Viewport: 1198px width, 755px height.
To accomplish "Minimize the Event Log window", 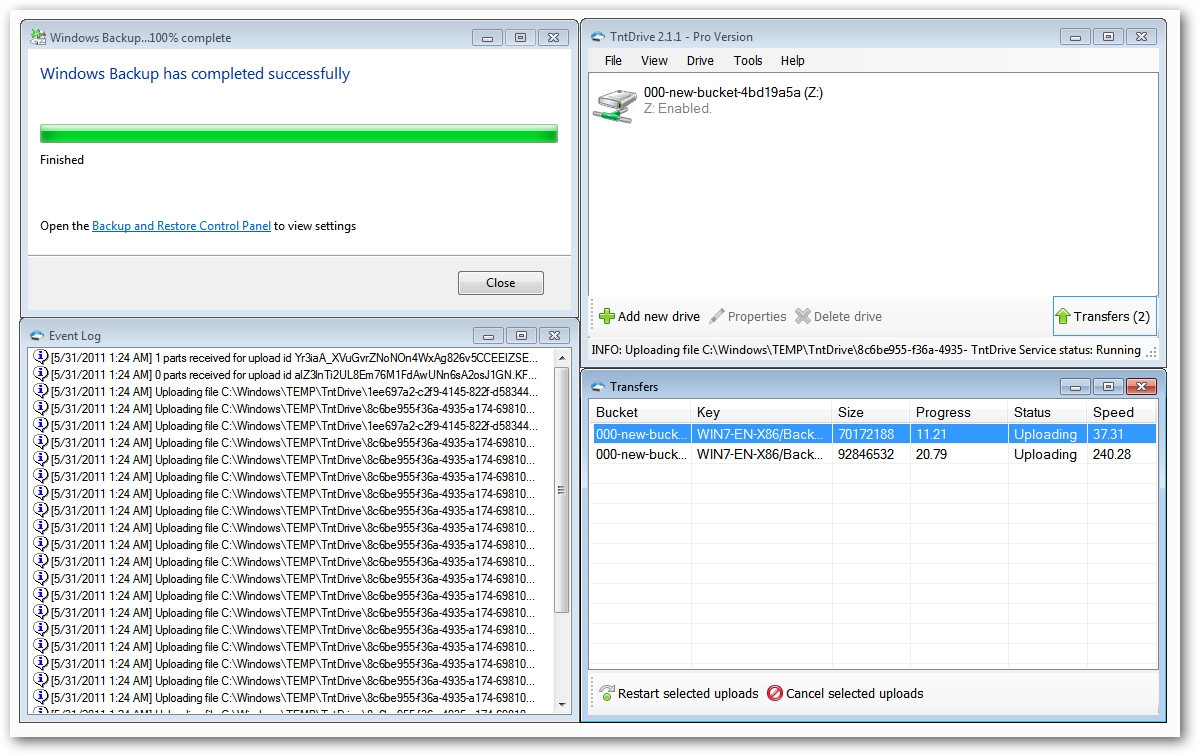I will (x=487, y=335).
